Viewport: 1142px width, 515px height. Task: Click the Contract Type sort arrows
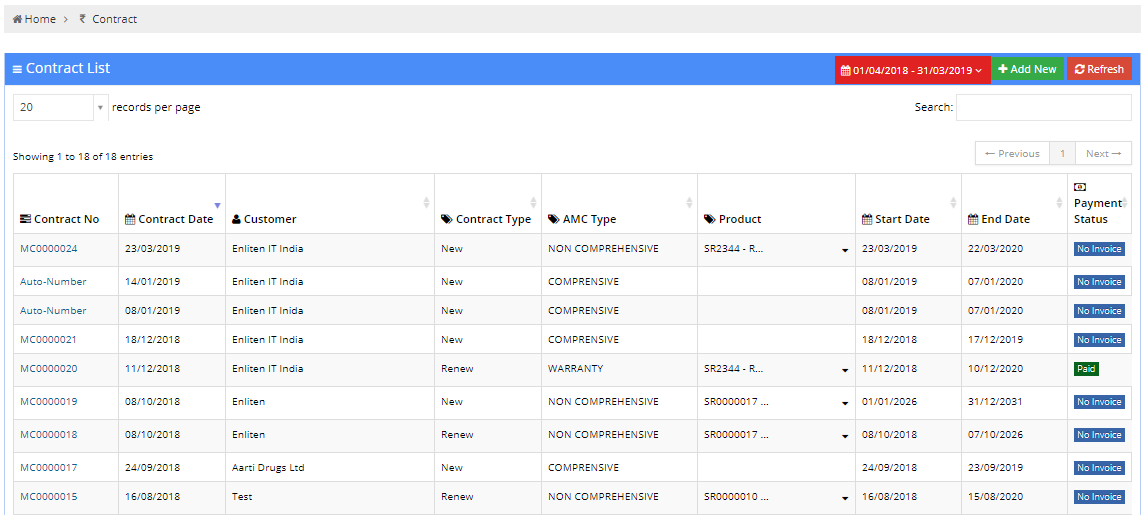click(x=533, y=203)
